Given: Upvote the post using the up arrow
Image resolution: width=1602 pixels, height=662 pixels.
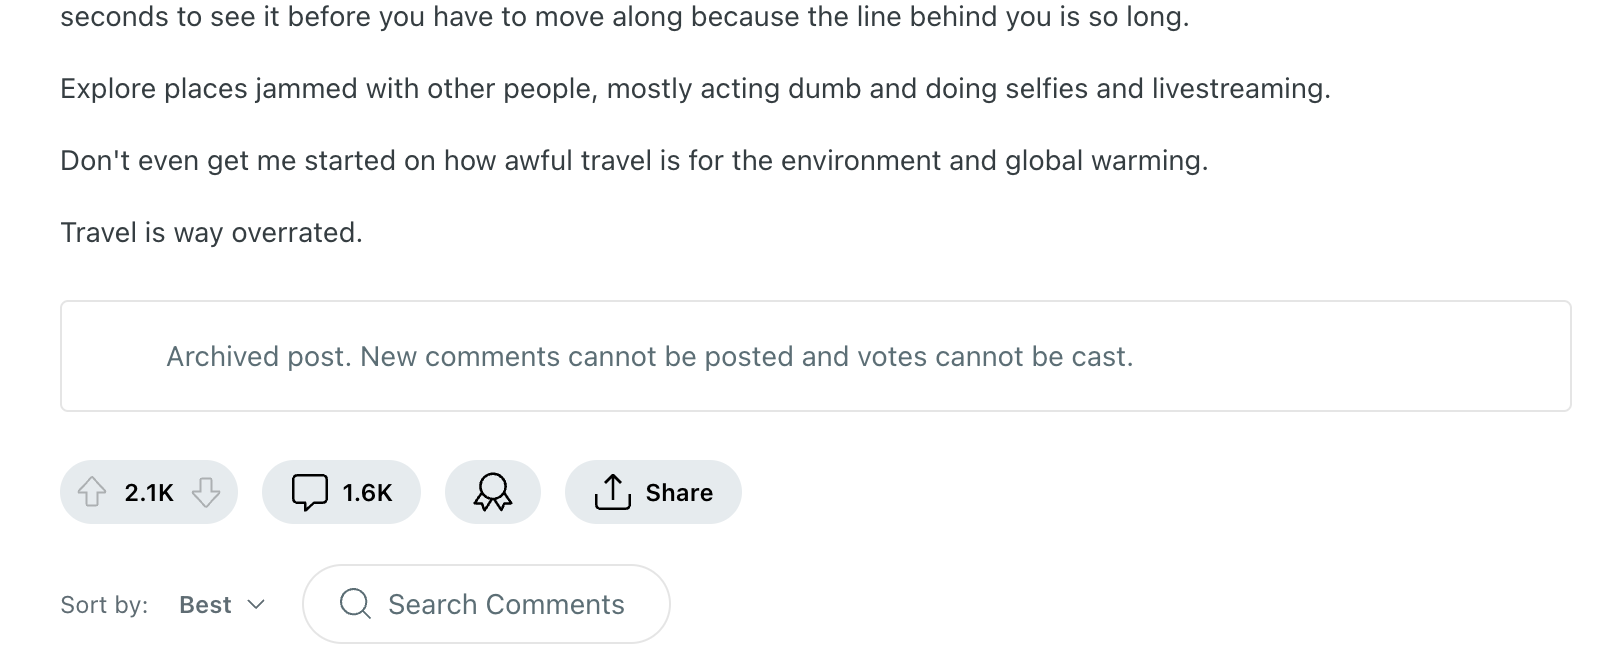Looking at the screenshot, I should click(92, 492).
